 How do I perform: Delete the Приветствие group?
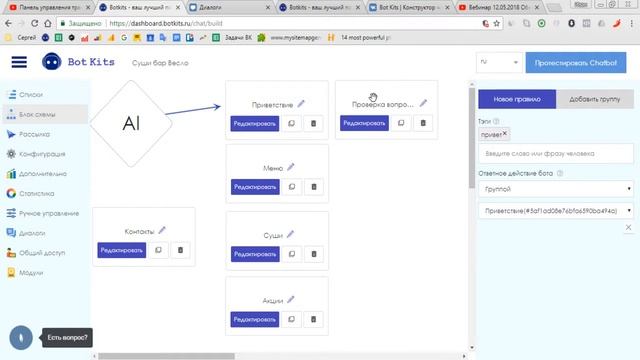(313, 123)
